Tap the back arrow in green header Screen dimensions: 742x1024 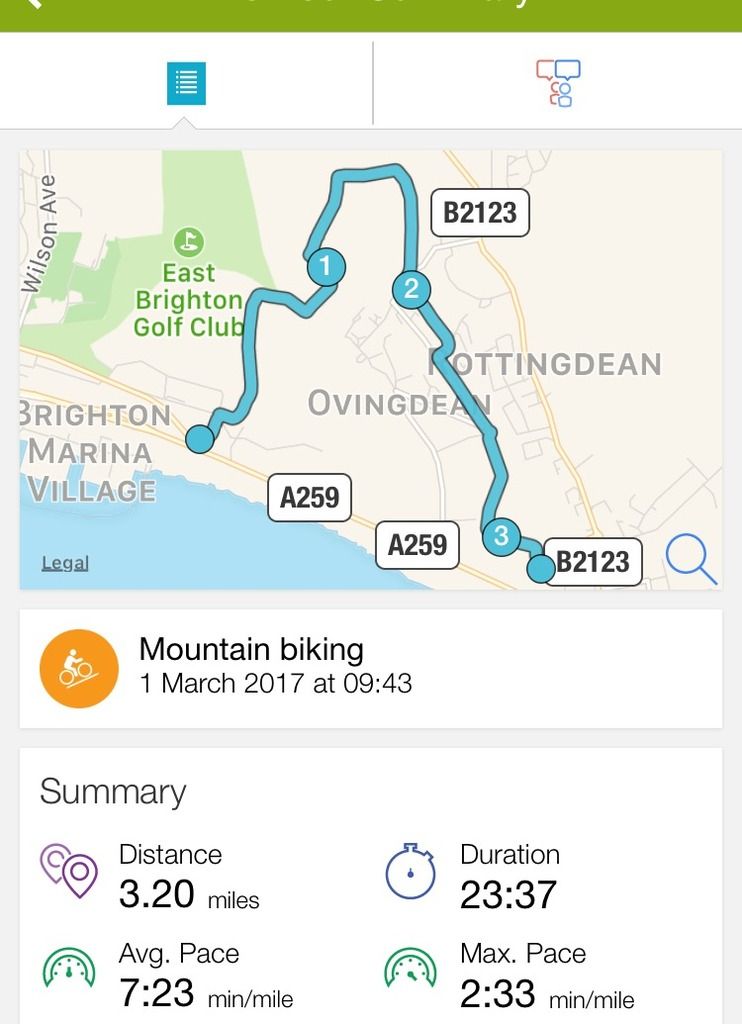(x=34, y=5)
